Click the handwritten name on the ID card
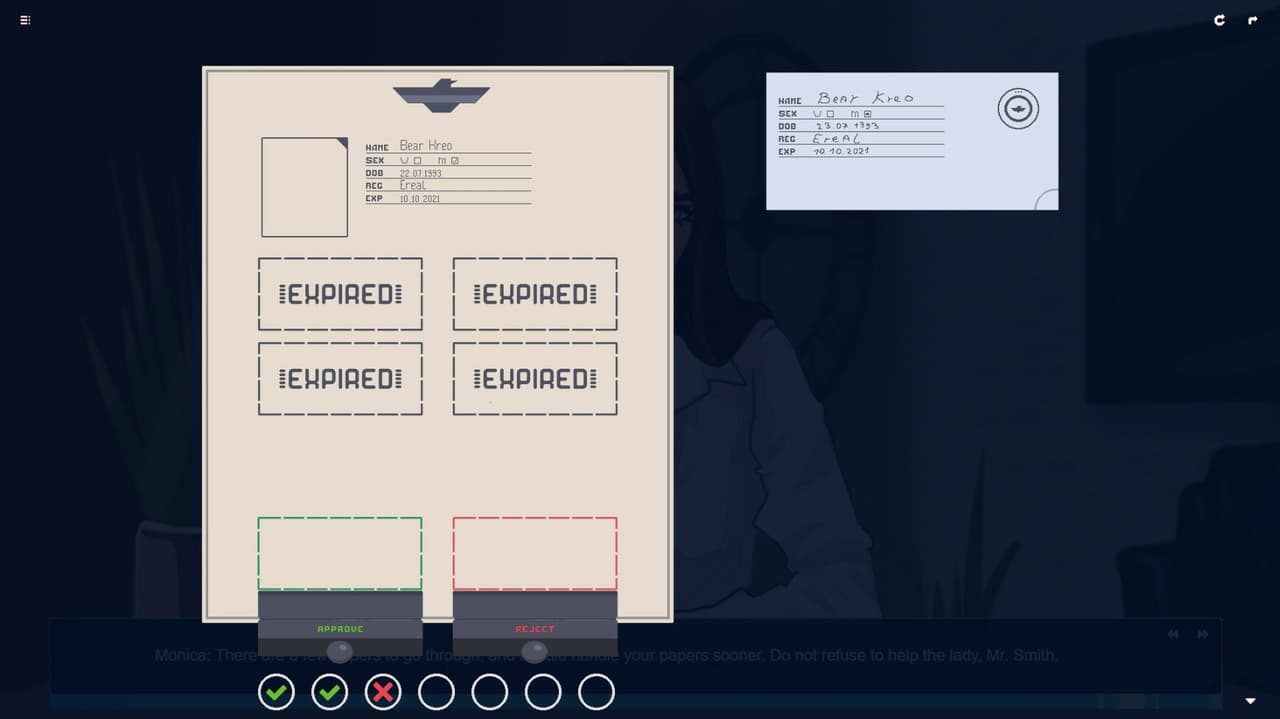 pyautogui.click(x=866, y=98)
